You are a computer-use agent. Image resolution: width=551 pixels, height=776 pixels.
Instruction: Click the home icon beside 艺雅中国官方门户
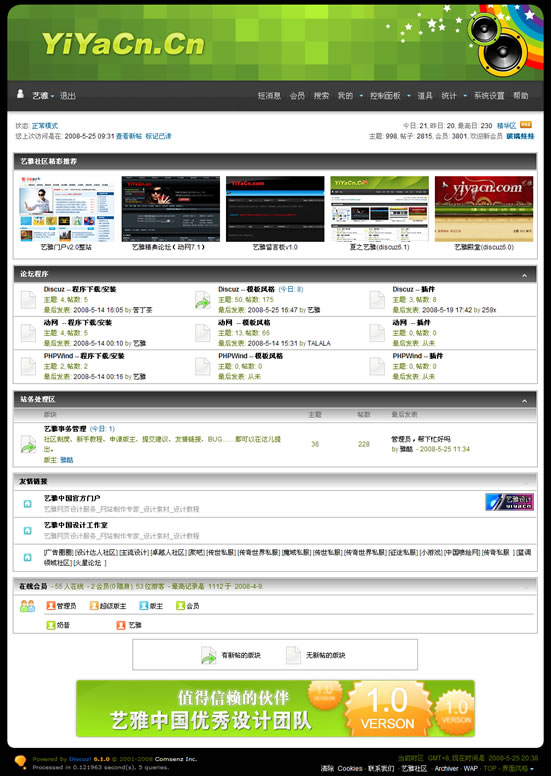[28, 504]
